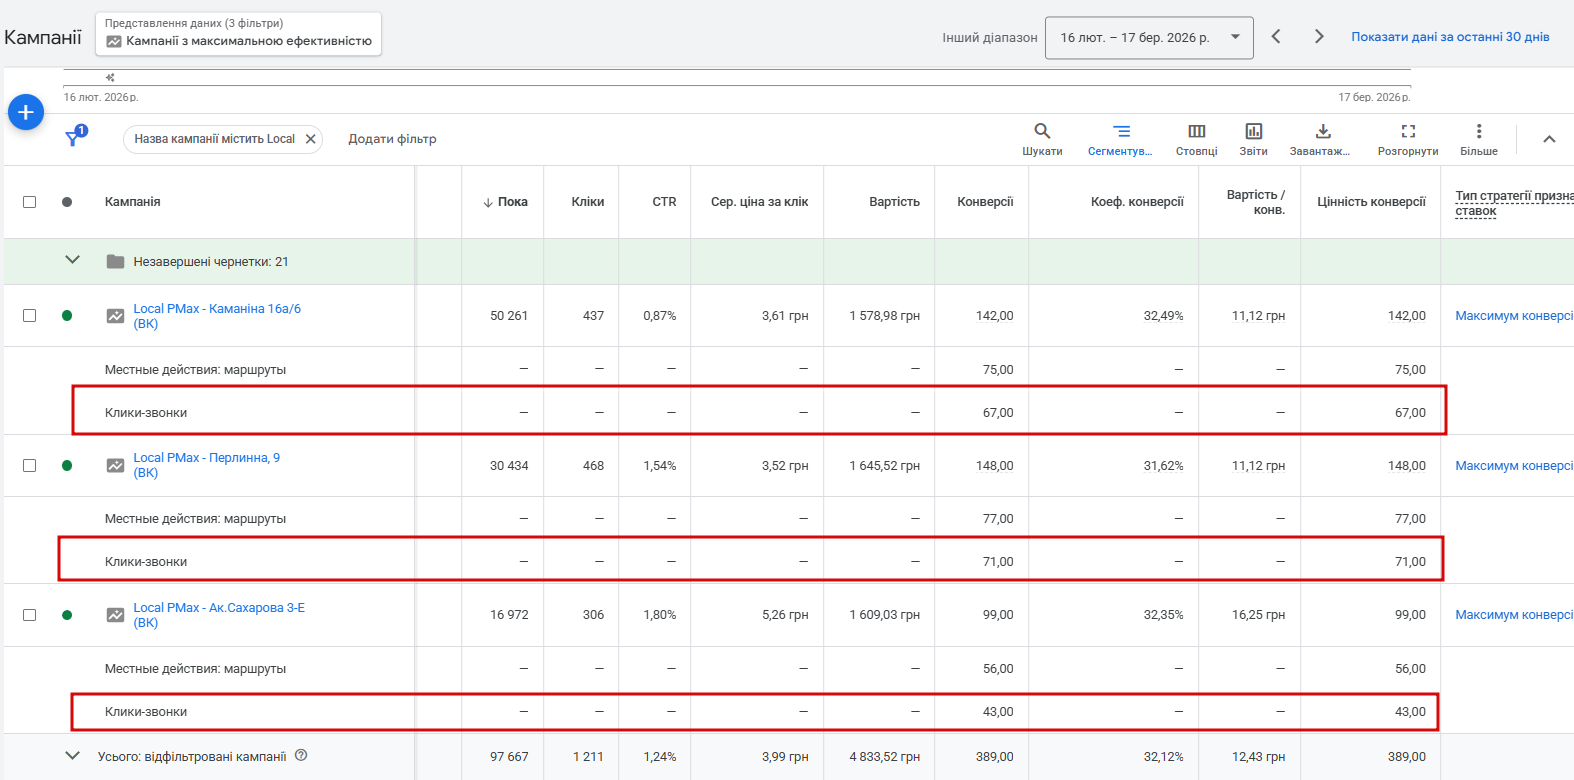Viewport: 1574px width, 780px height.
Task: Toggle the select-all campaigns header checkbox
Action: tap(29, 202)
